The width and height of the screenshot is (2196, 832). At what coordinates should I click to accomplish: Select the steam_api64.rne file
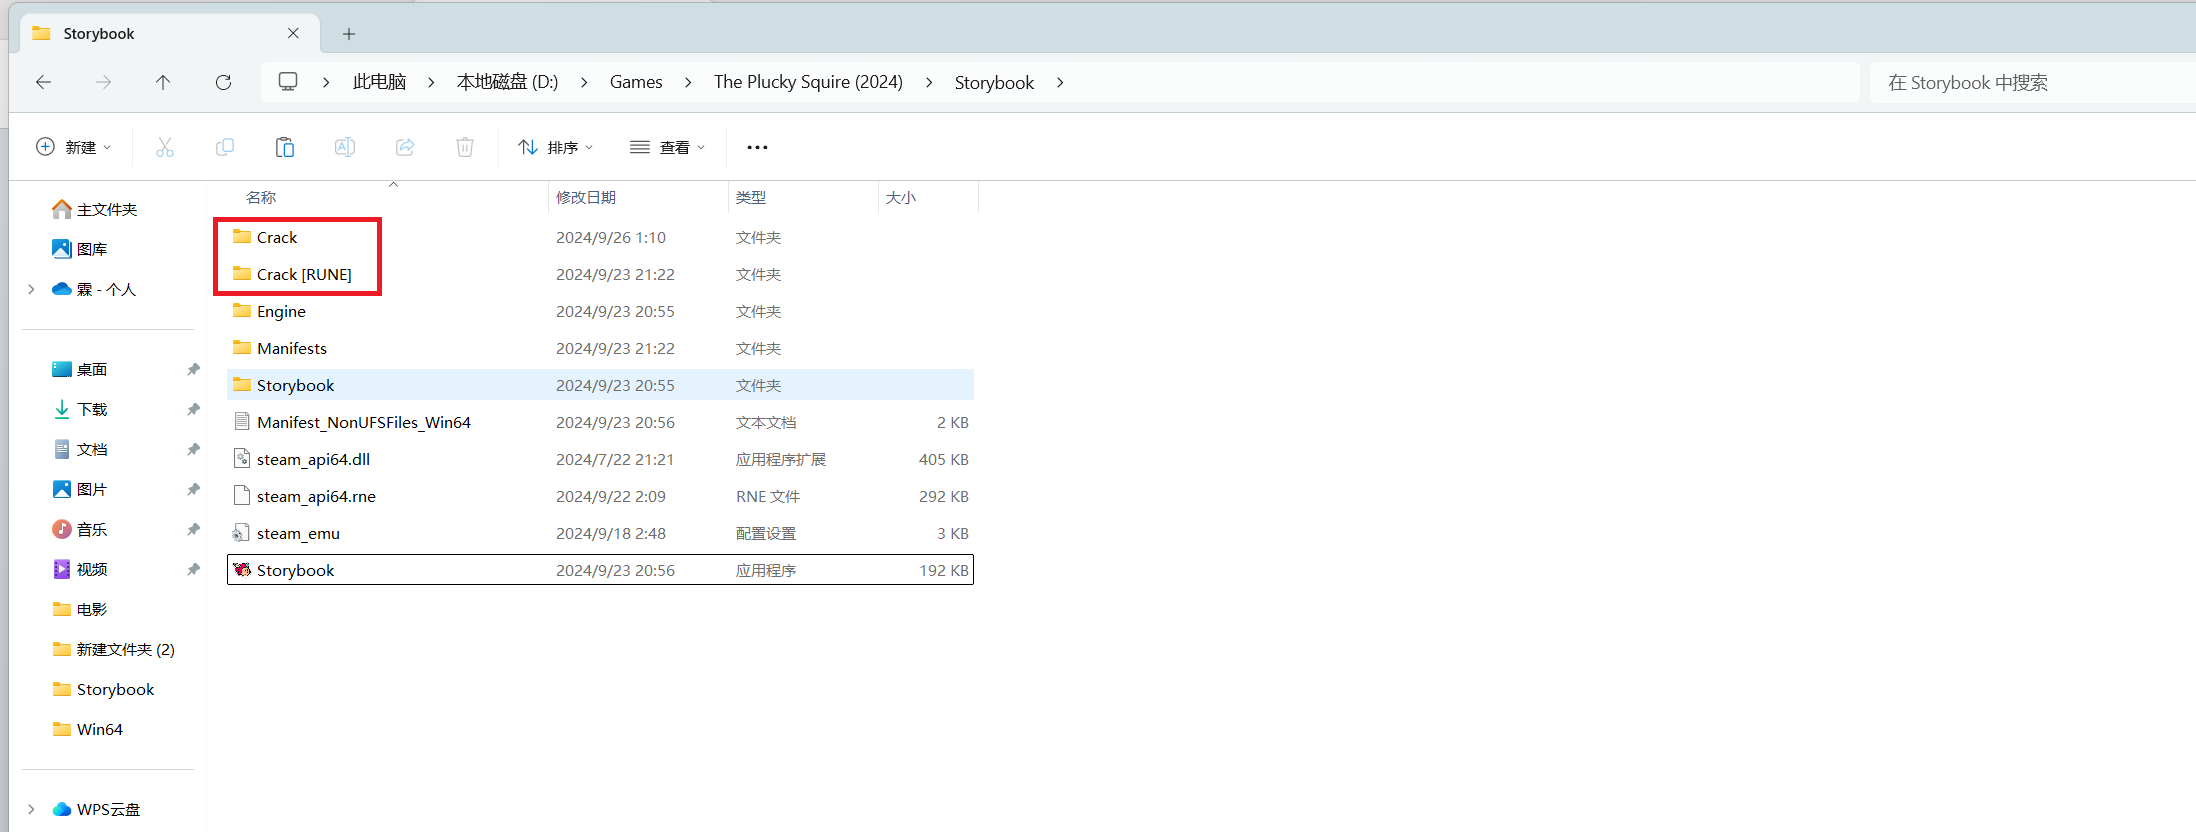(x=600, y=496)
